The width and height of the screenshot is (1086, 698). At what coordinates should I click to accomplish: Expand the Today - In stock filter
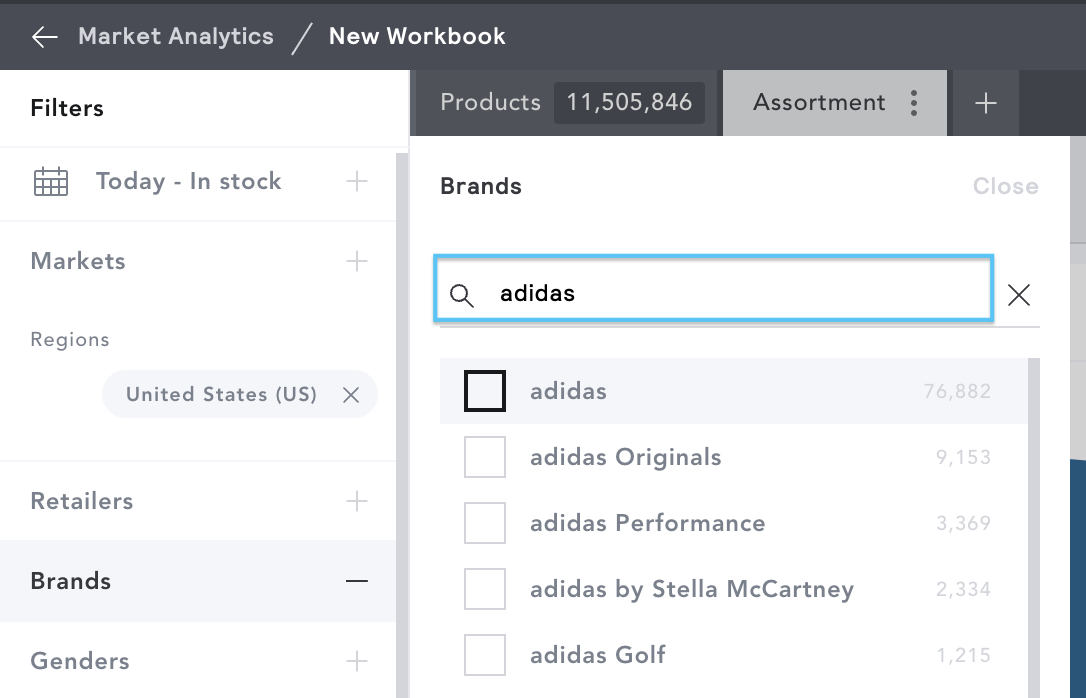coord(357,181)
